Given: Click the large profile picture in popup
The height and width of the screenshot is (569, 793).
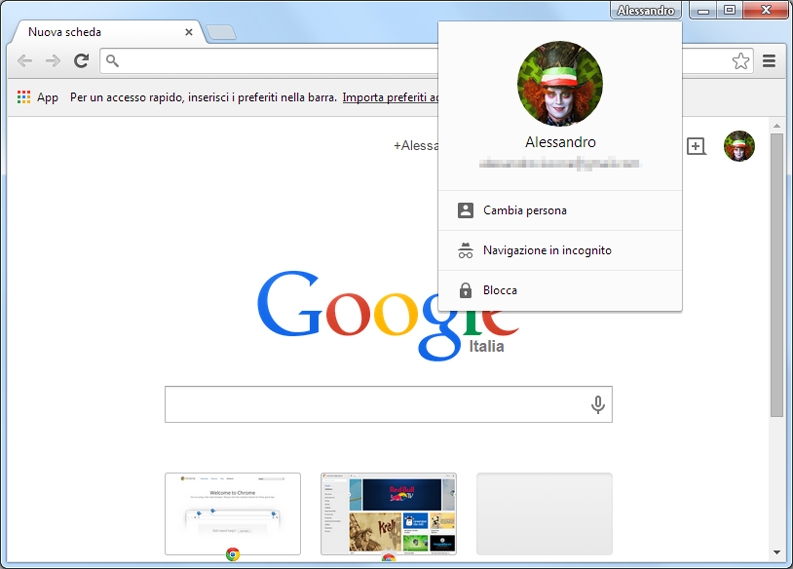Looking at the screenshot, I should pyautogui.click(x=560, y=83).
